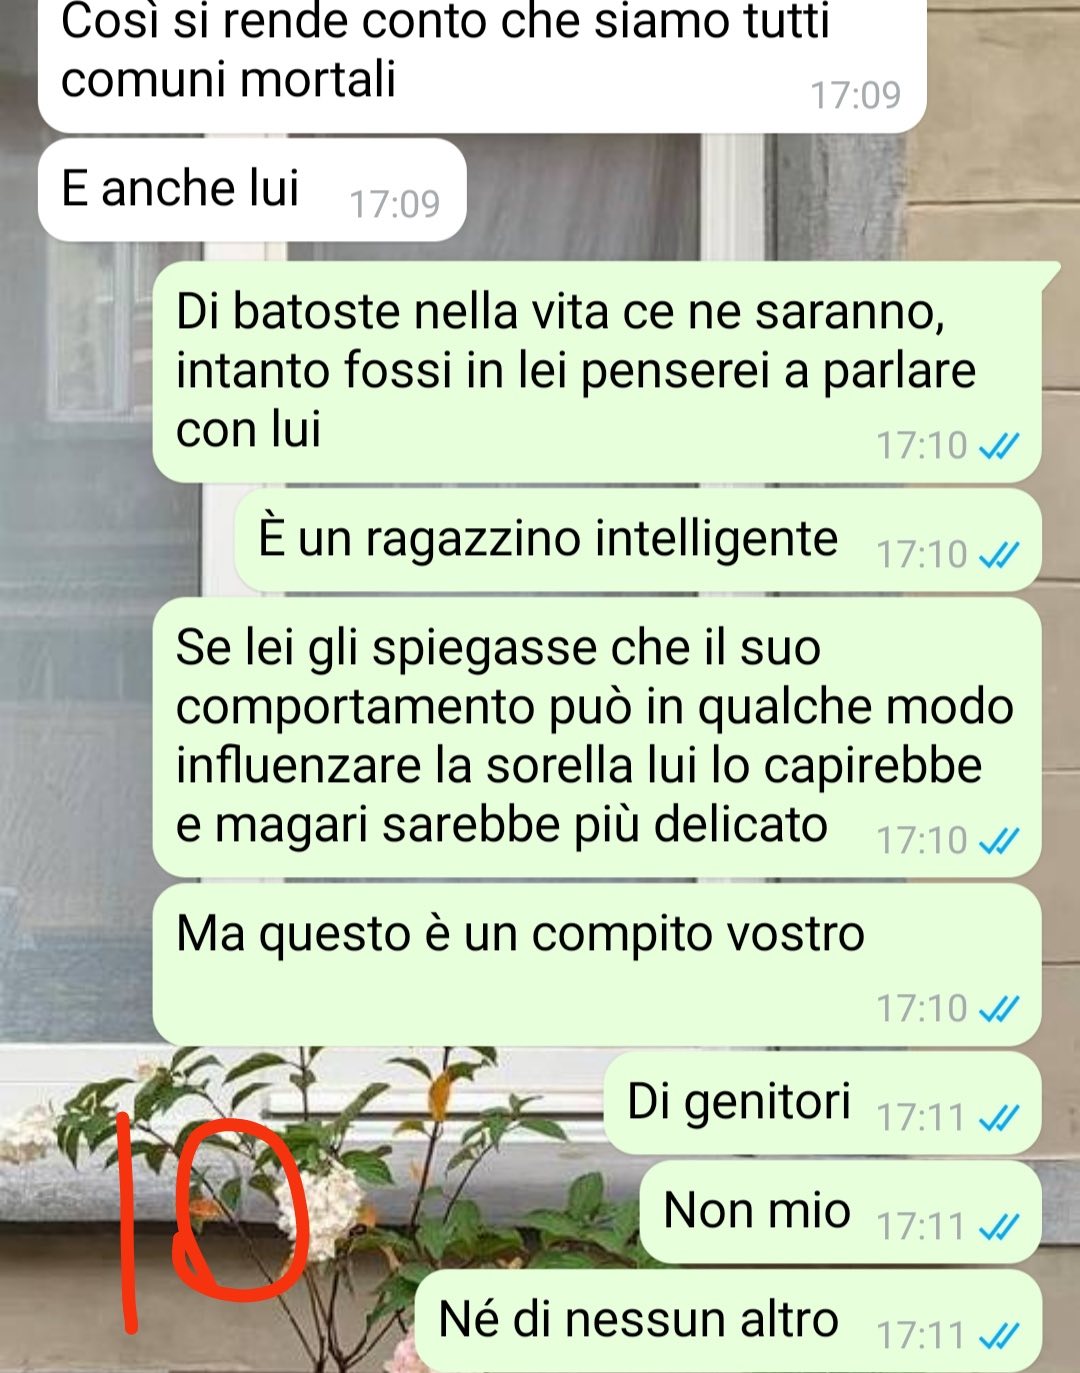
Task: Select the 'Né di nessun altro' message
Action: click(x=729, y=1321)
